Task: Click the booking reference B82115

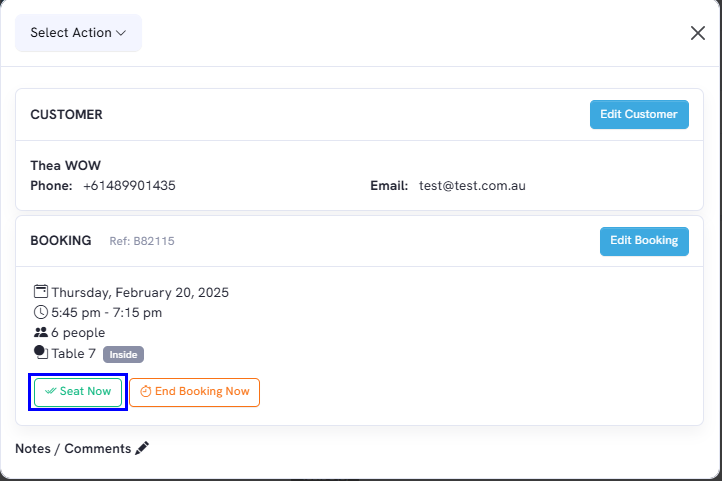Action: [x=142, y=242]
